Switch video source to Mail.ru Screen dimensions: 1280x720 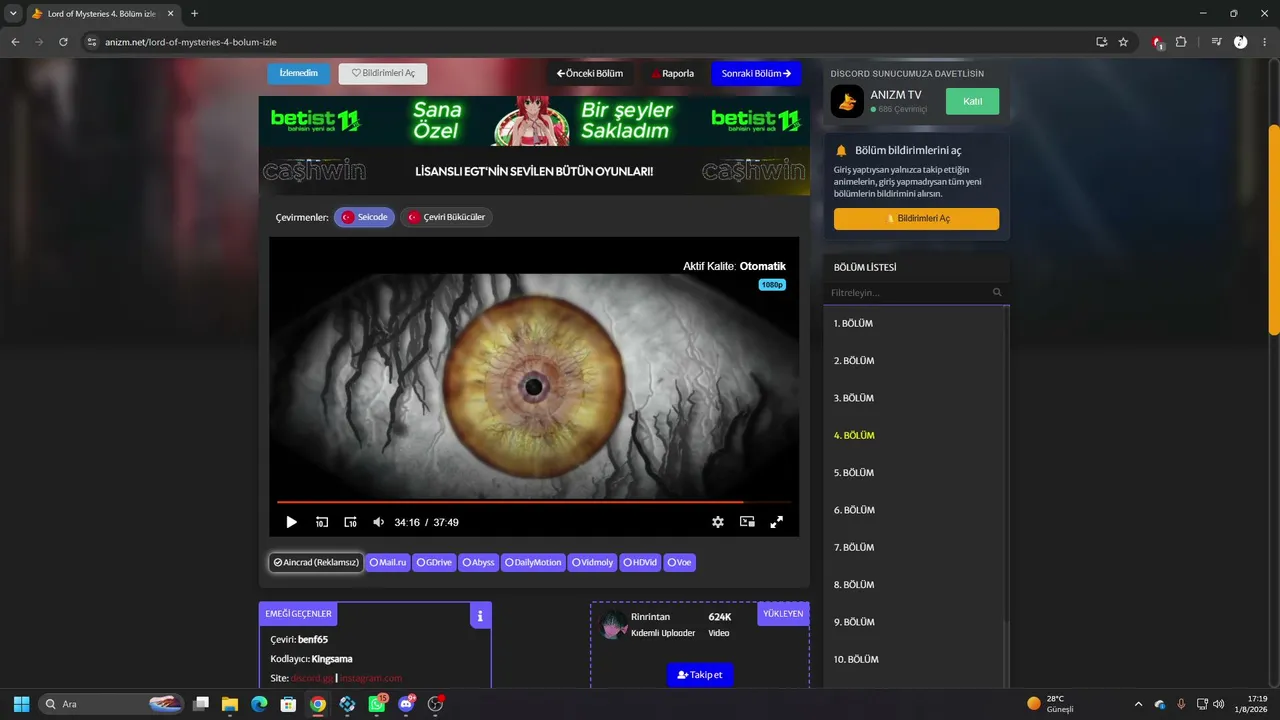388,562
